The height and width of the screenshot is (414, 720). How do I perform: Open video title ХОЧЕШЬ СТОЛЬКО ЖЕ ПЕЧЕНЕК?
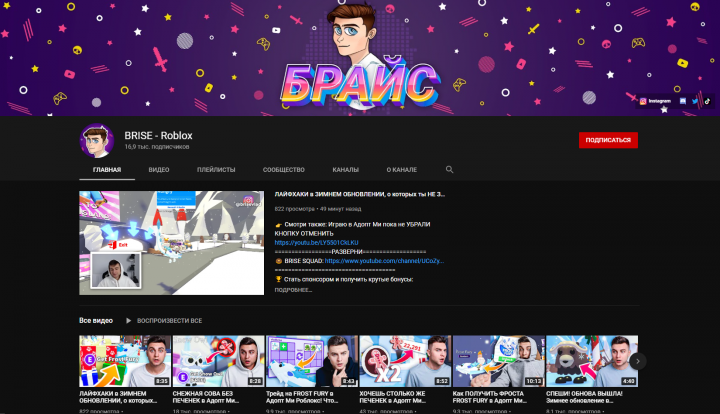[393, 397]
